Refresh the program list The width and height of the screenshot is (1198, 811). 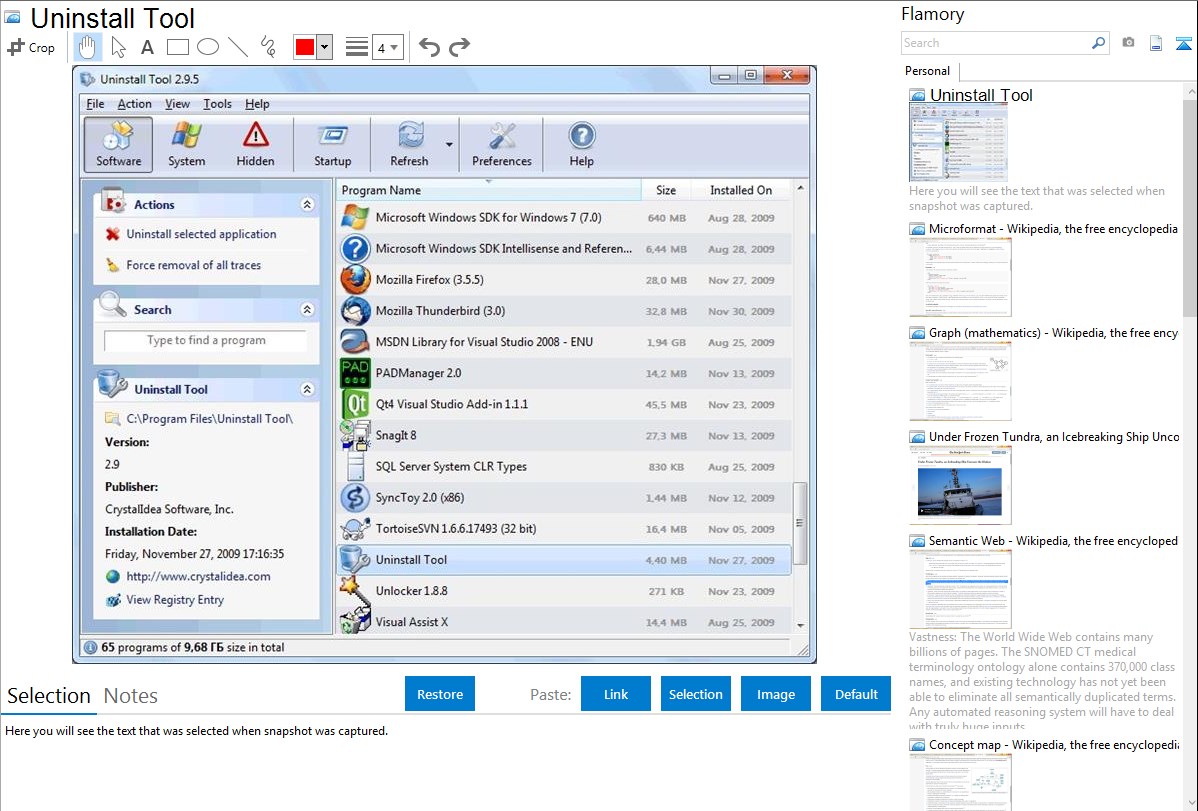[410, 144]
